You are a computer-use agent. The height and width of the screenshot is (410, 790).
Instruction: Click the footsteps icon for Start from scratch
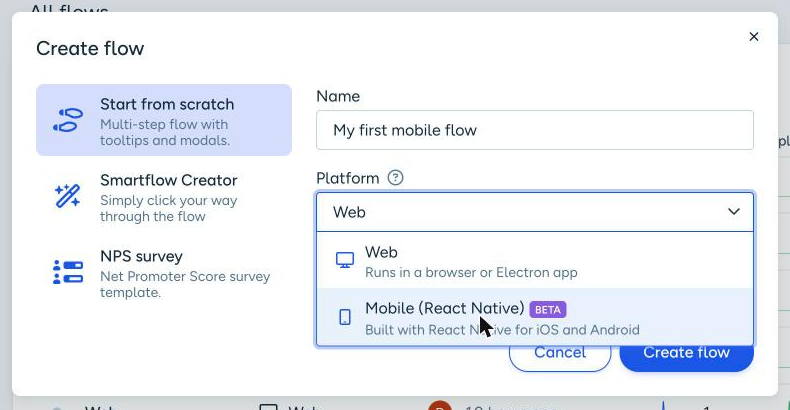pos(68,120)
